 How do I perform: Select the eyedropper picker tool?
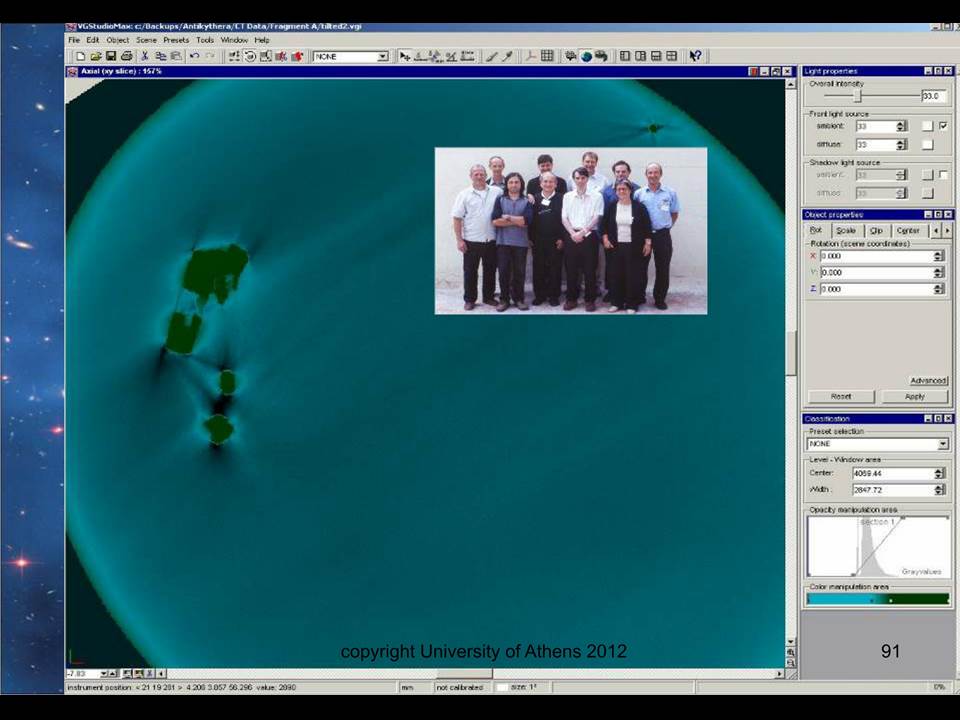tap(507, 56)
